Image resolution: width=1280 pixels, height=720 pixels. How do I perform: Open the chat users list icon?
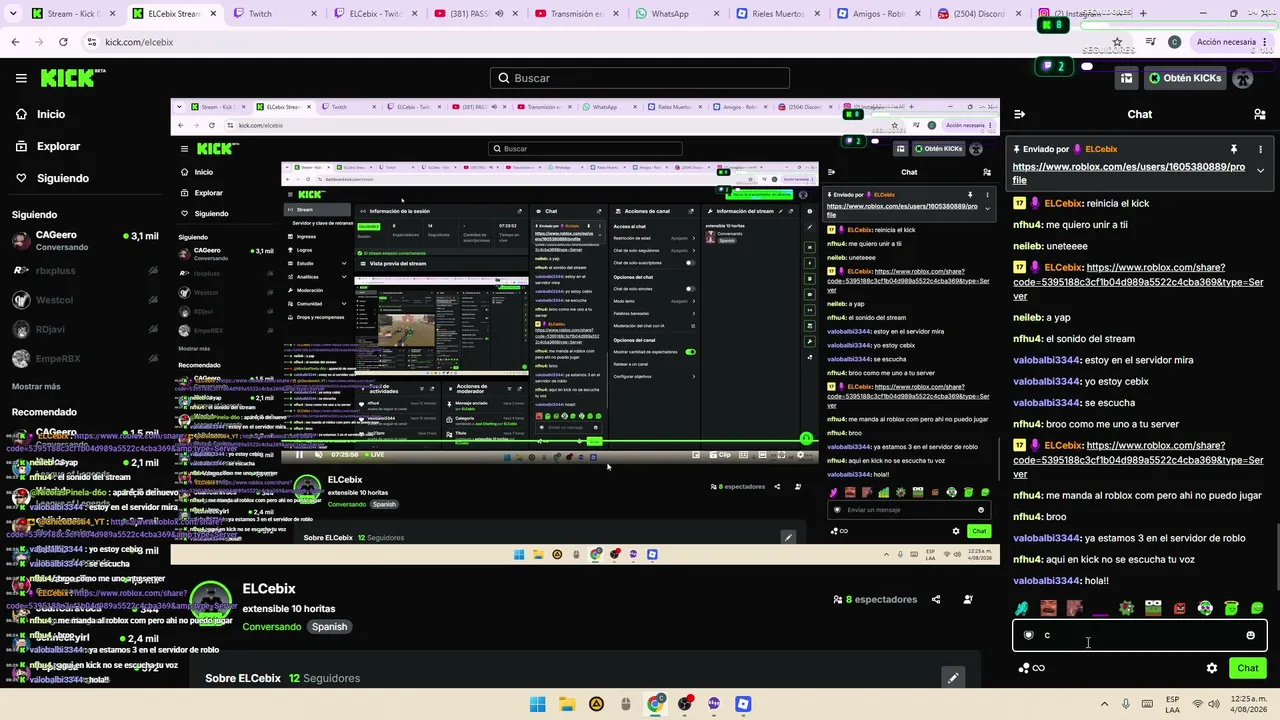1260,114
